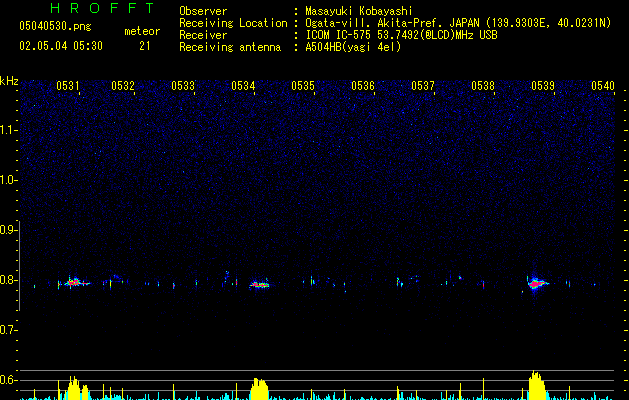Viewport: 629px width, 400px height.
Task: Click time marker 0536
Action: click(363, 86)
